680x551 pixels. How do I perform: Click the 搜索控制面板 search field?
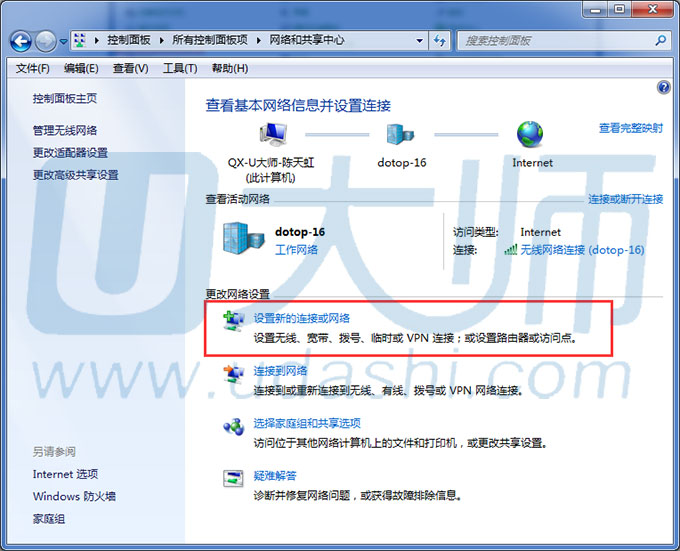(555, 41)
